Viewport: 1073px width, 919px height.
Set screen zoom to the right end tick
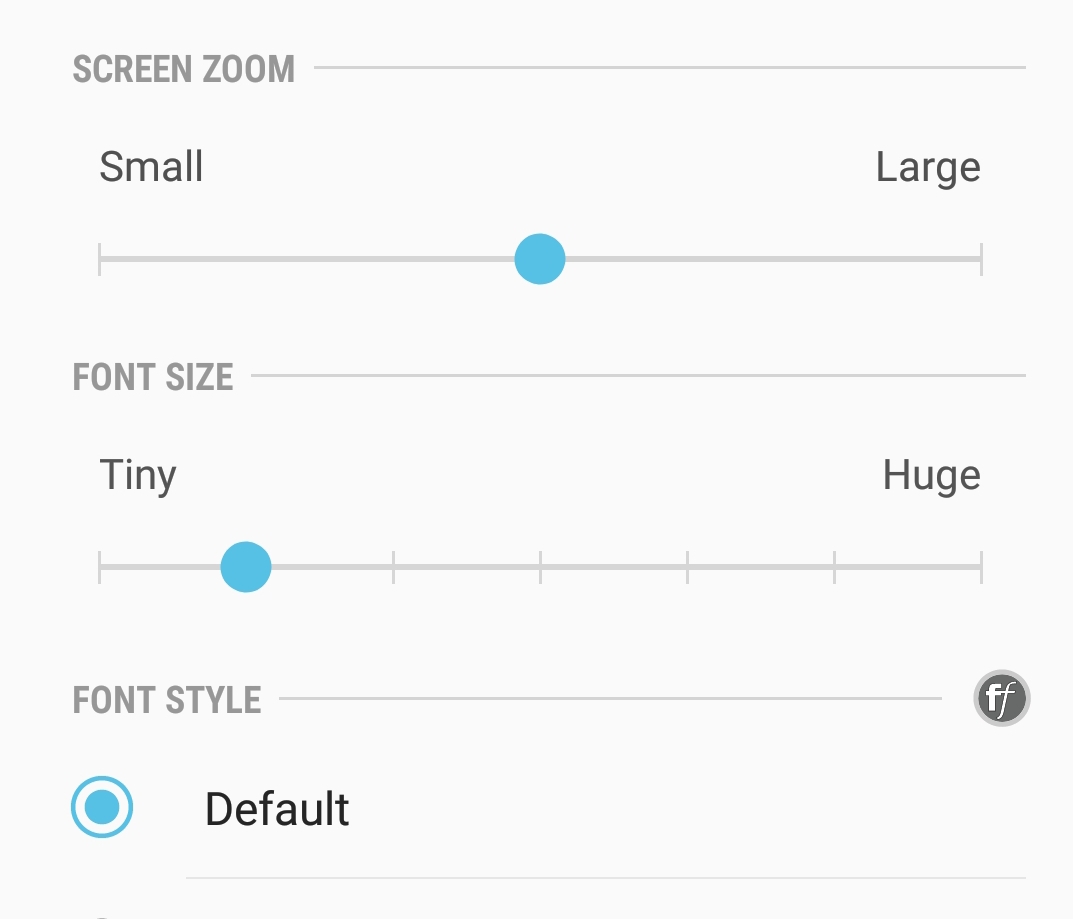point(980,259)
